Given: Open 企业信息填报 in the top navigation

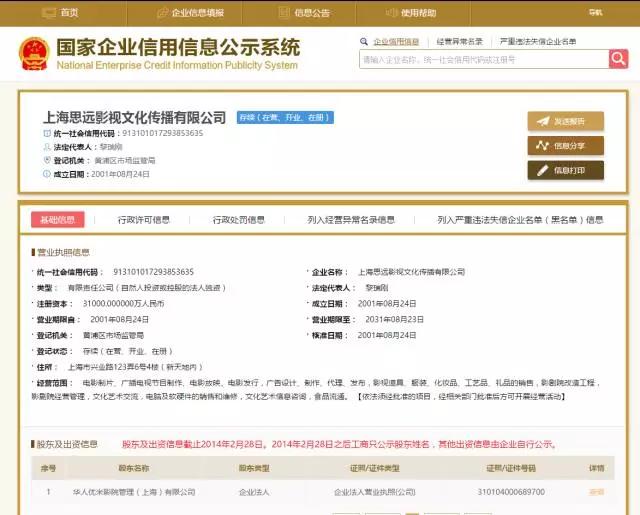Looking at the screenshot, I should tap(190, 13).
